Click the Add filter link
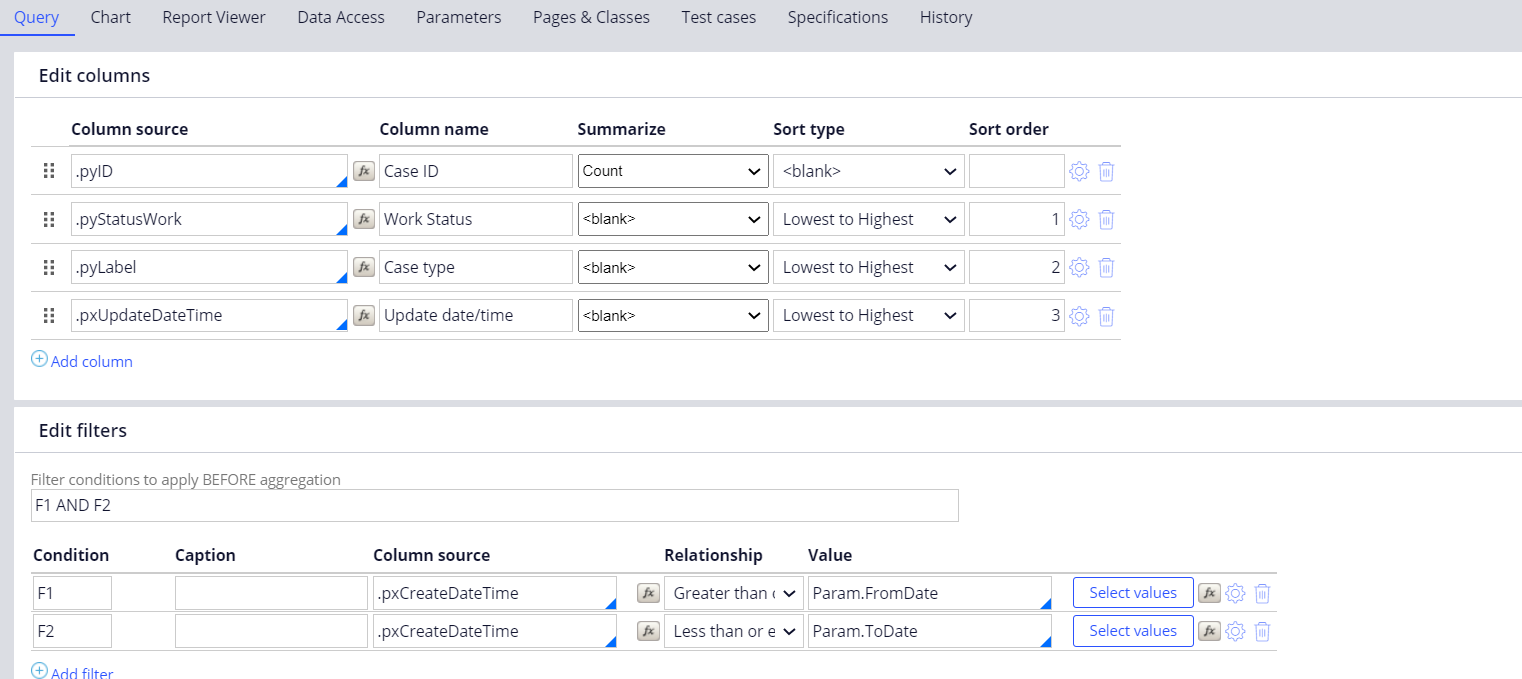The image size is (1522, 679). click(81, 673)
